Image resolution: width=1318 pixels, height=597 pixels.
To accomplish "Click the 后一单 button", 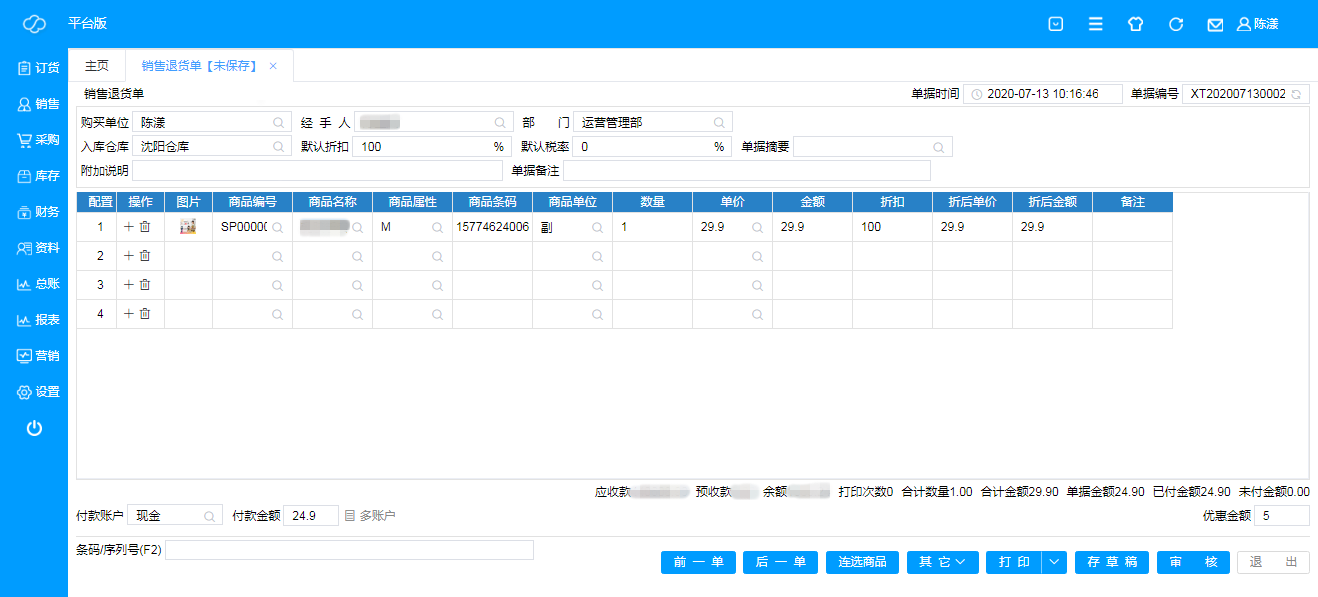I will [x=780, y=562].
